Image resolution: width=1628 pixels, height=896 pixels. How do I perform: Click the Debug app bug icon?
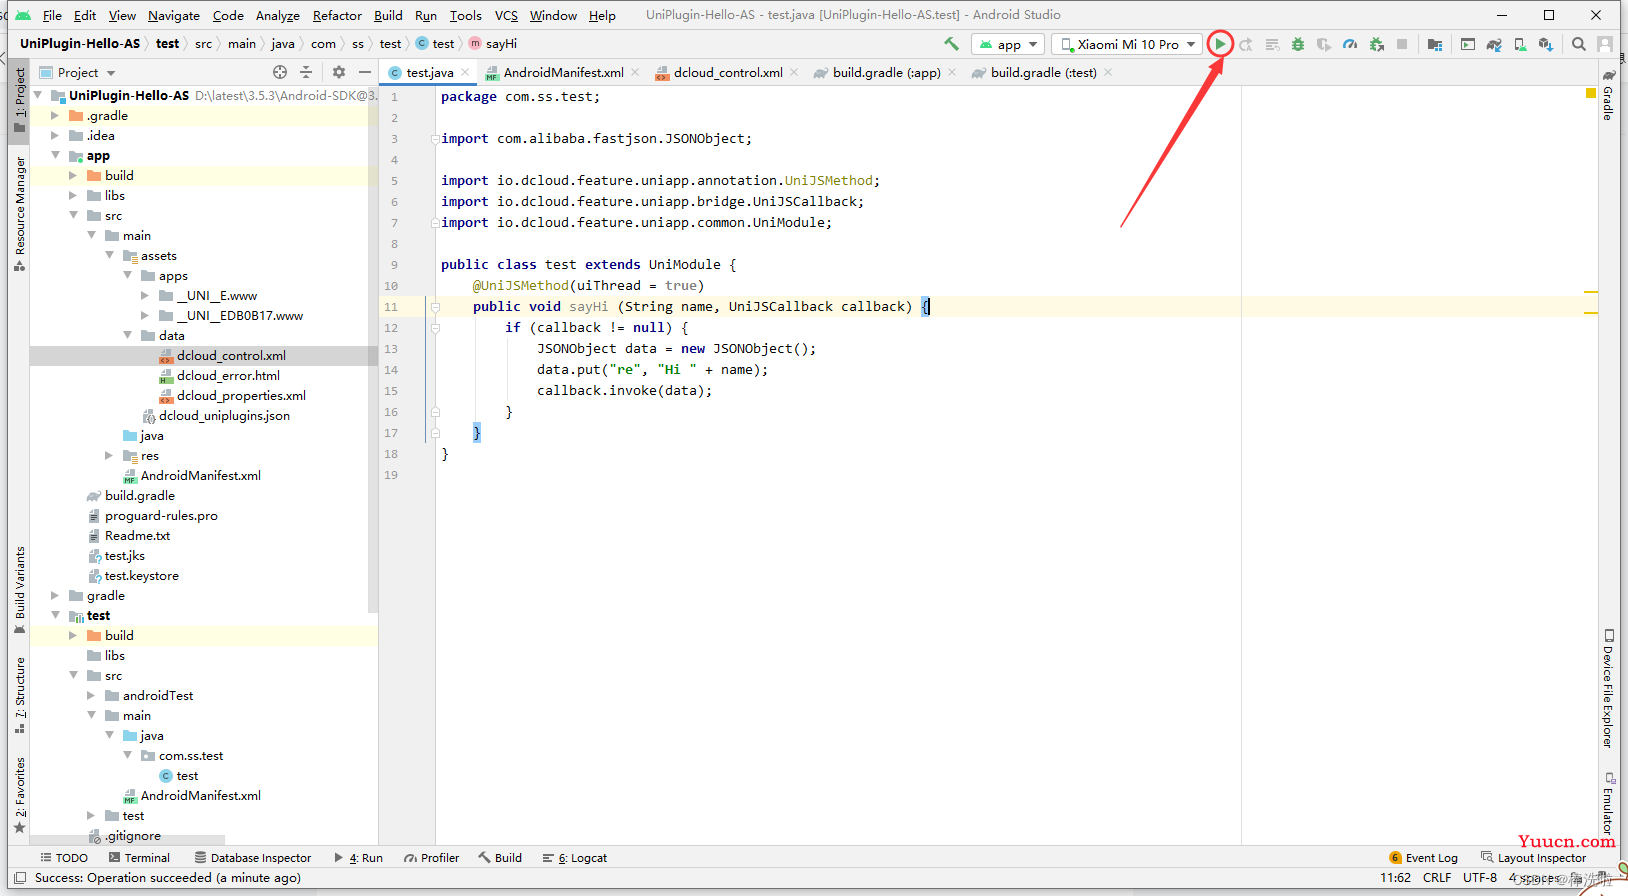(x=1298, y=44)
